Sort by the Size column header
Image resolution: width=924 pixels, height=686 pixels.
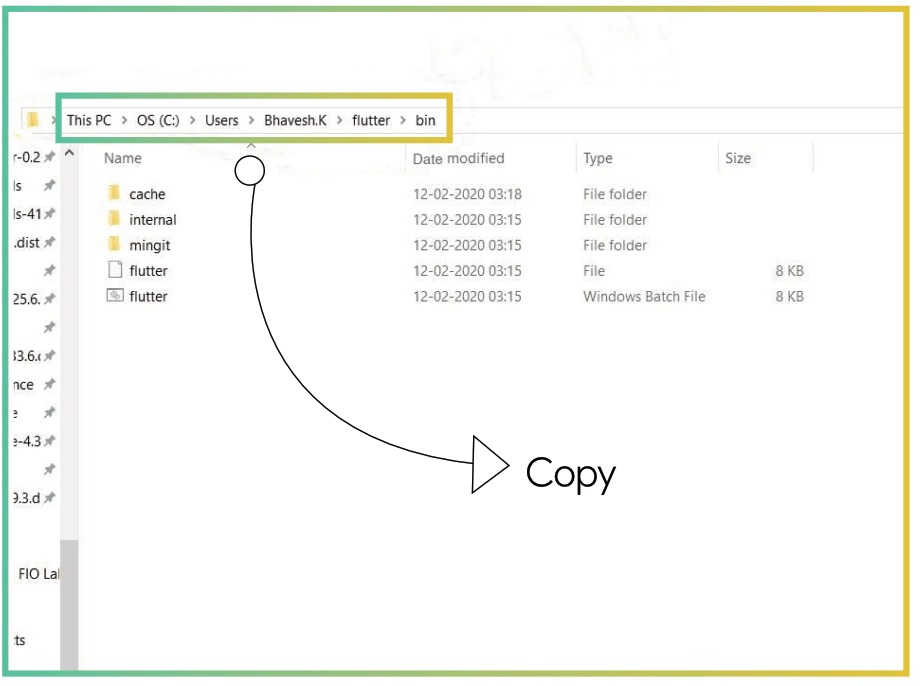[738, 158]
